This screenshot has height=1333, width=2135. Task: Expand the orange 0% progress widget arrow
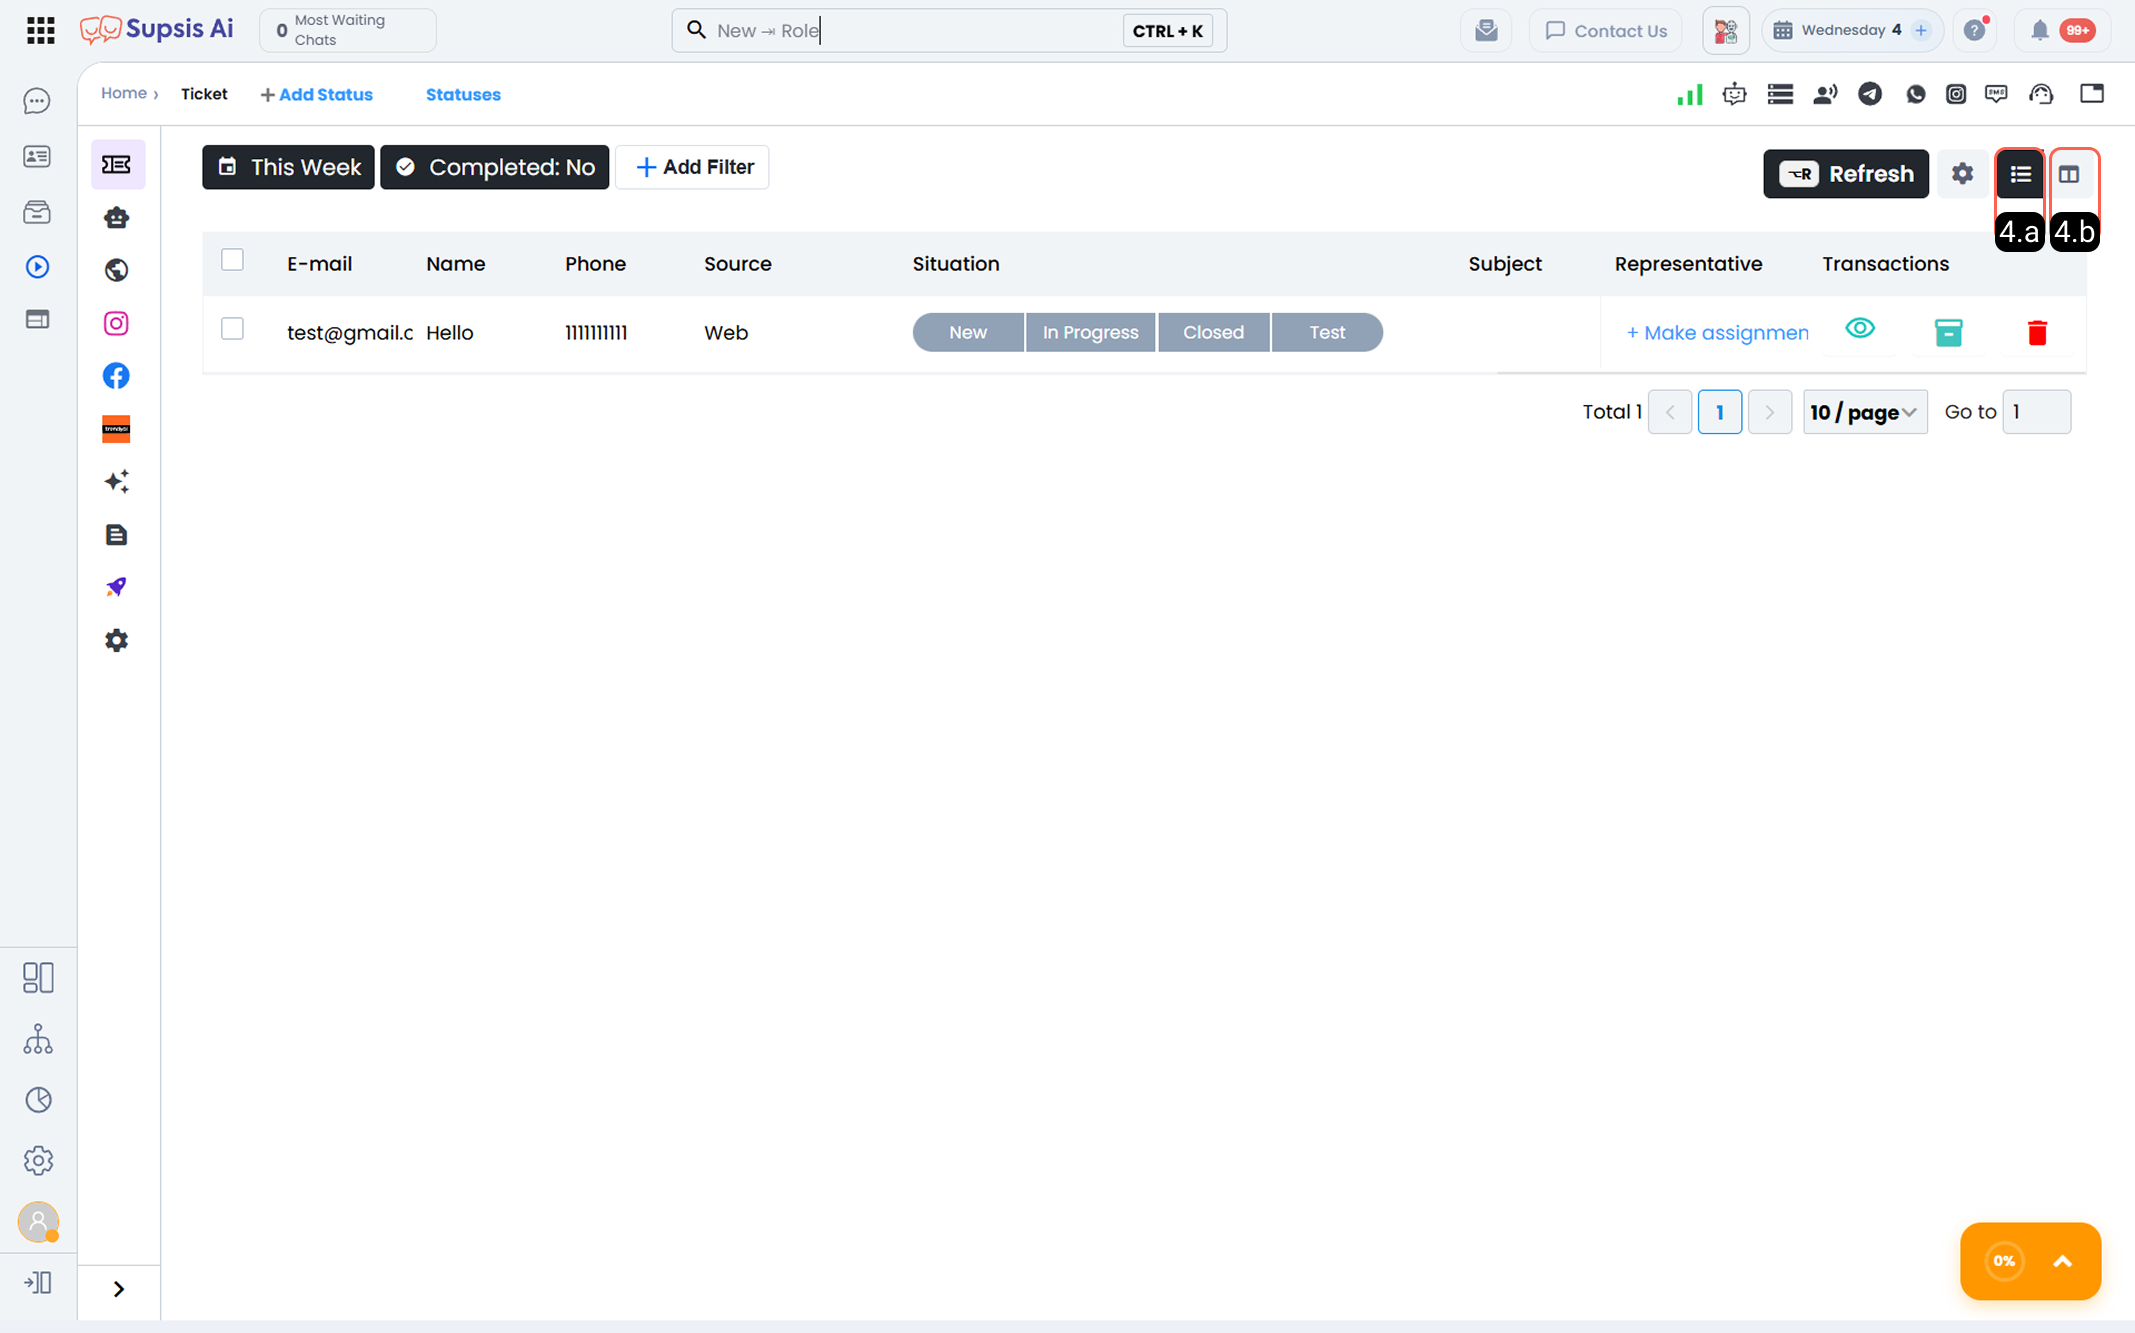coord(2062,1262)
